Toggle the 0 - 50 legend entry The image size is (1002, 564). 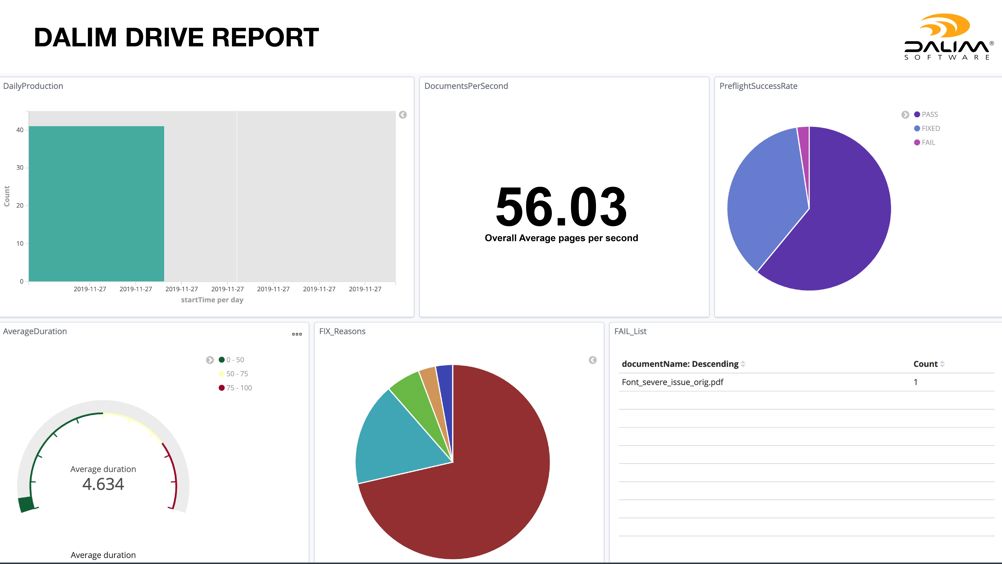click(x=231, y=360)
